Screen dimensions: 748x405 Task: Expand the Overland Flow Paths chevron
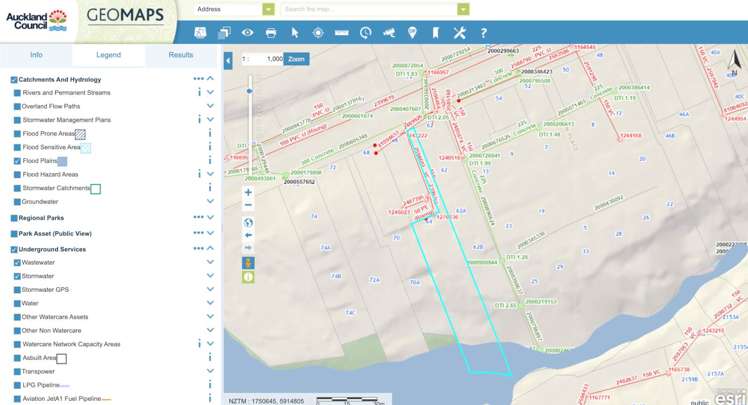point(210,106)
